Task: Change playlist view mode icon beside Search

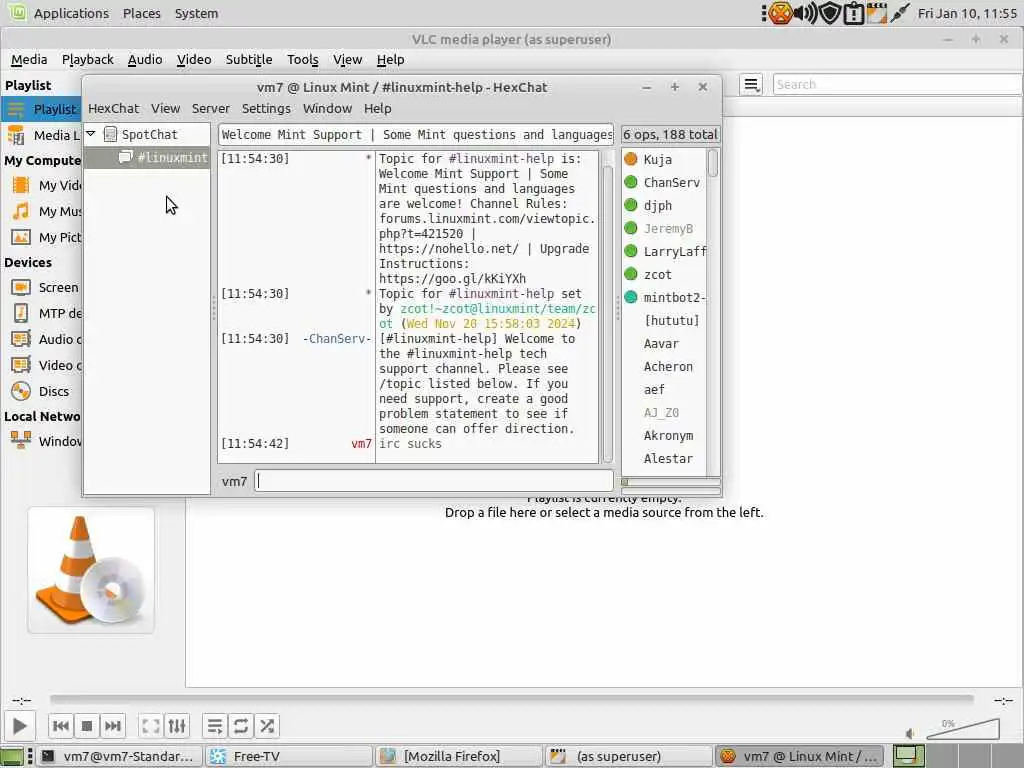Action: click(751, 84)
